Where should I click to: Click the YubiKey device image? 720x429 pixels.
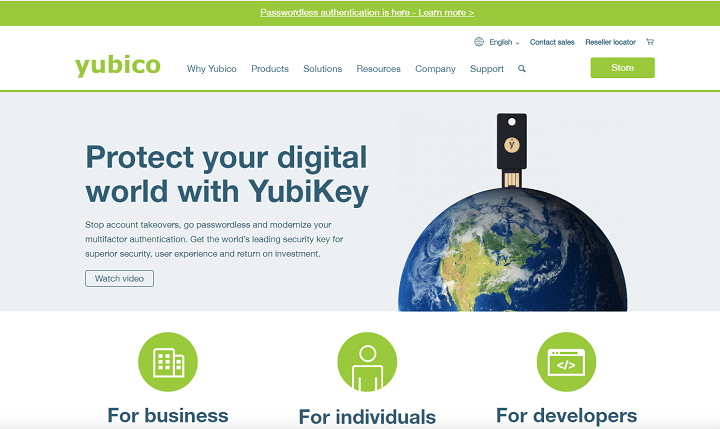512,150
